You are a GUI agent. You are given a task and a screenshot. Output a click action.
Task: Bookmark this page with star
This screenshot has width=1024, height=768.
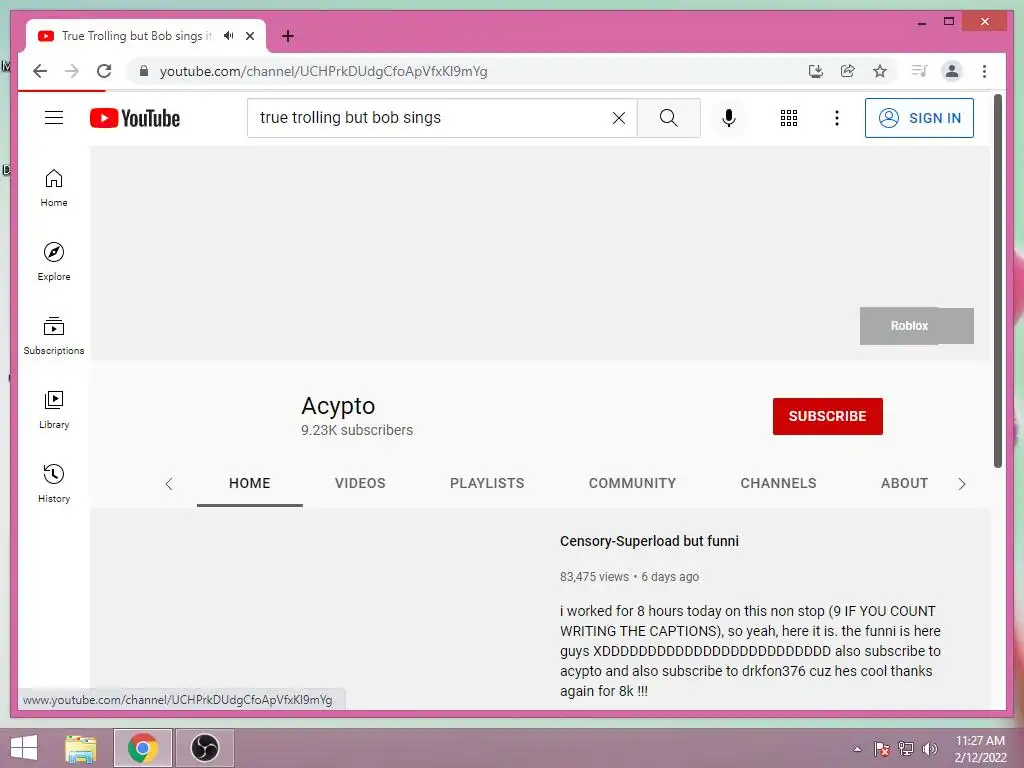[x=880, y=71]
